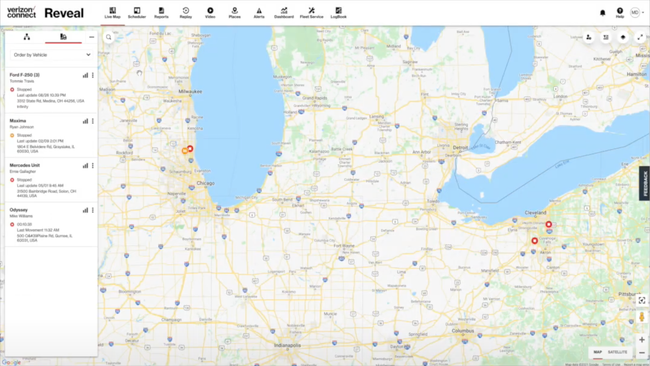
Task: Switch to the hierarchy groups tab
Action: point(27,37)
